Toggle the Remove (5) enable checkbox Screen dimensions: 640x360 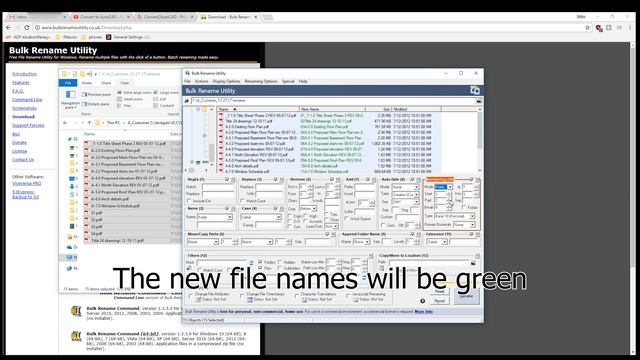(331, 180)
